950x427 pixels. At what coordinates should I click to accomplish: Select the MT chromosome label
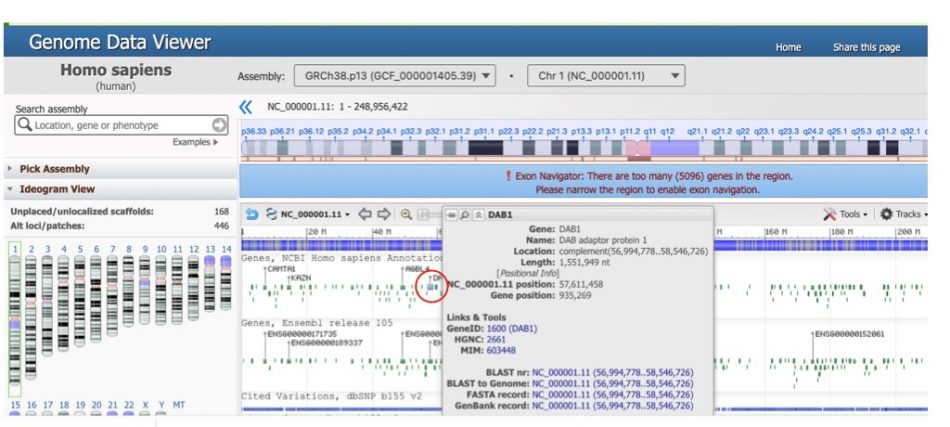(179, 405)
